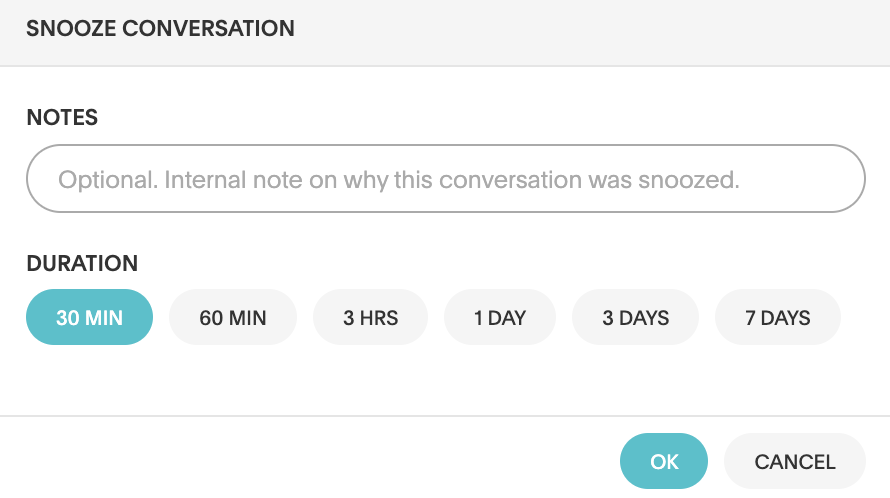
Task: Click the NOTES field label
Action: (x=62, y=117)
